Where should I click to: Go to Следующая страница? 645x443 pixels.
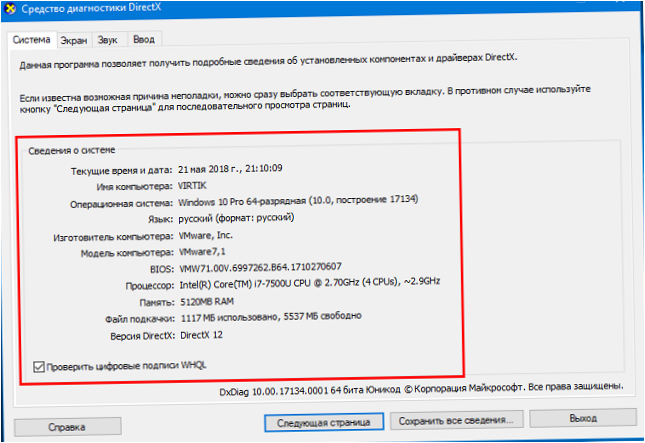point(324,422)
